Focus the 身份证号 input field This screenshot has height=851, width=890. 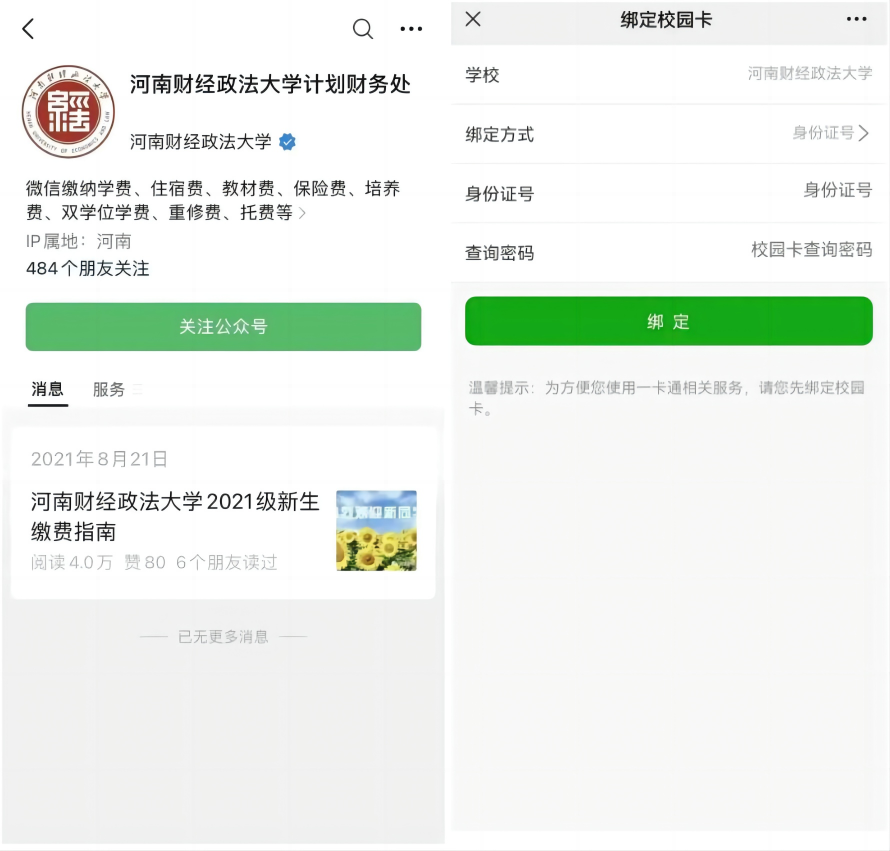pyautogui.click(x=669, y=193)
